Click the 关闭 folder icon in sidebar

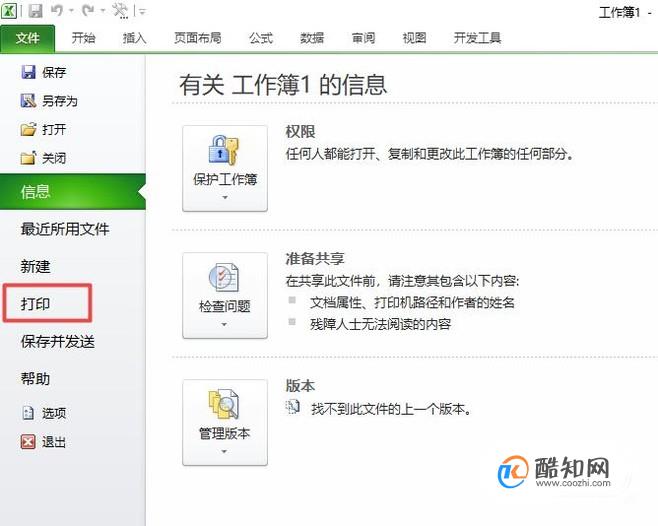(x=28, y=158)
